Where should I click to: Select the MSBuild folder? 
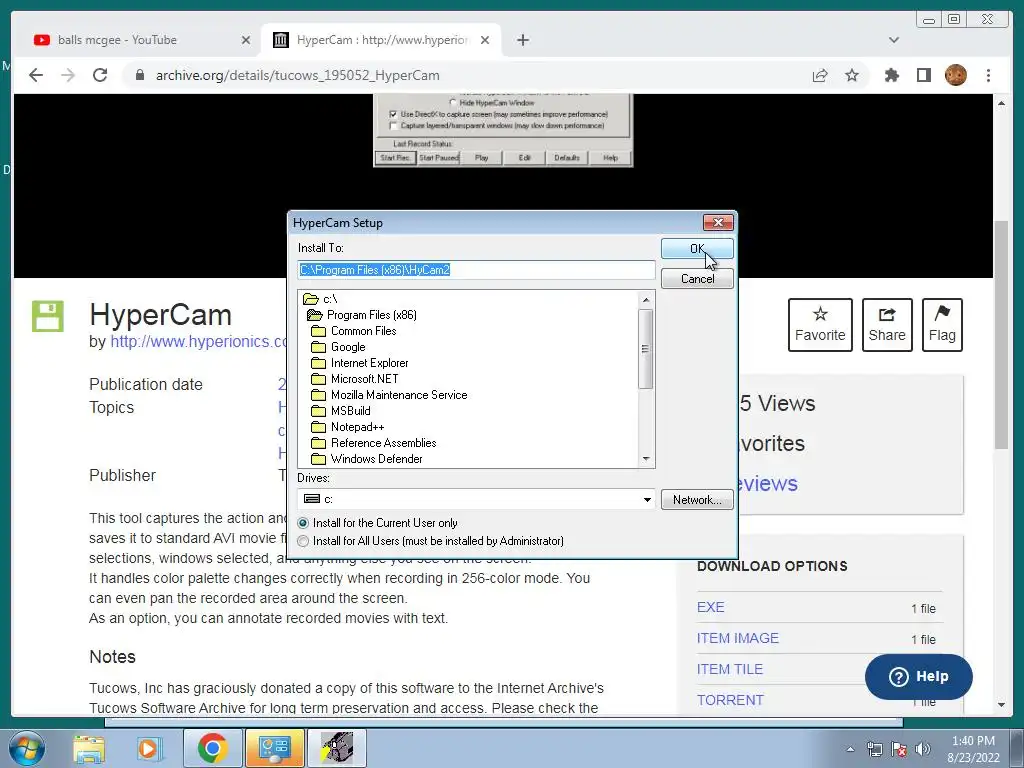pyautogui.click(x=341, y=411)
